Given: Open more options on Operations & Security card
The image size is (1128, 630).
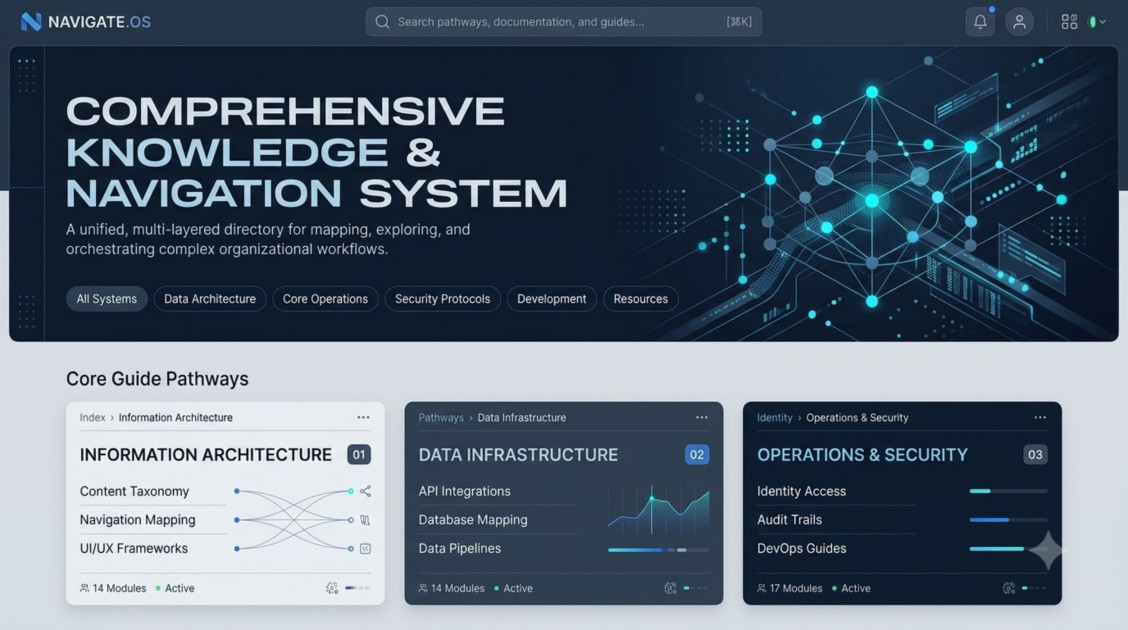Looking at the screenshot, I should 1040,417.
